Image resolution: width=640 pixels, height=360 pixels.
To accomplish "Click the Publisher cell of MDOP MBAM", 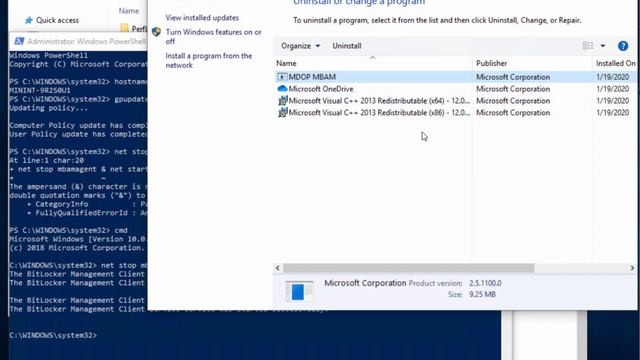I will [x=513, y=77].
